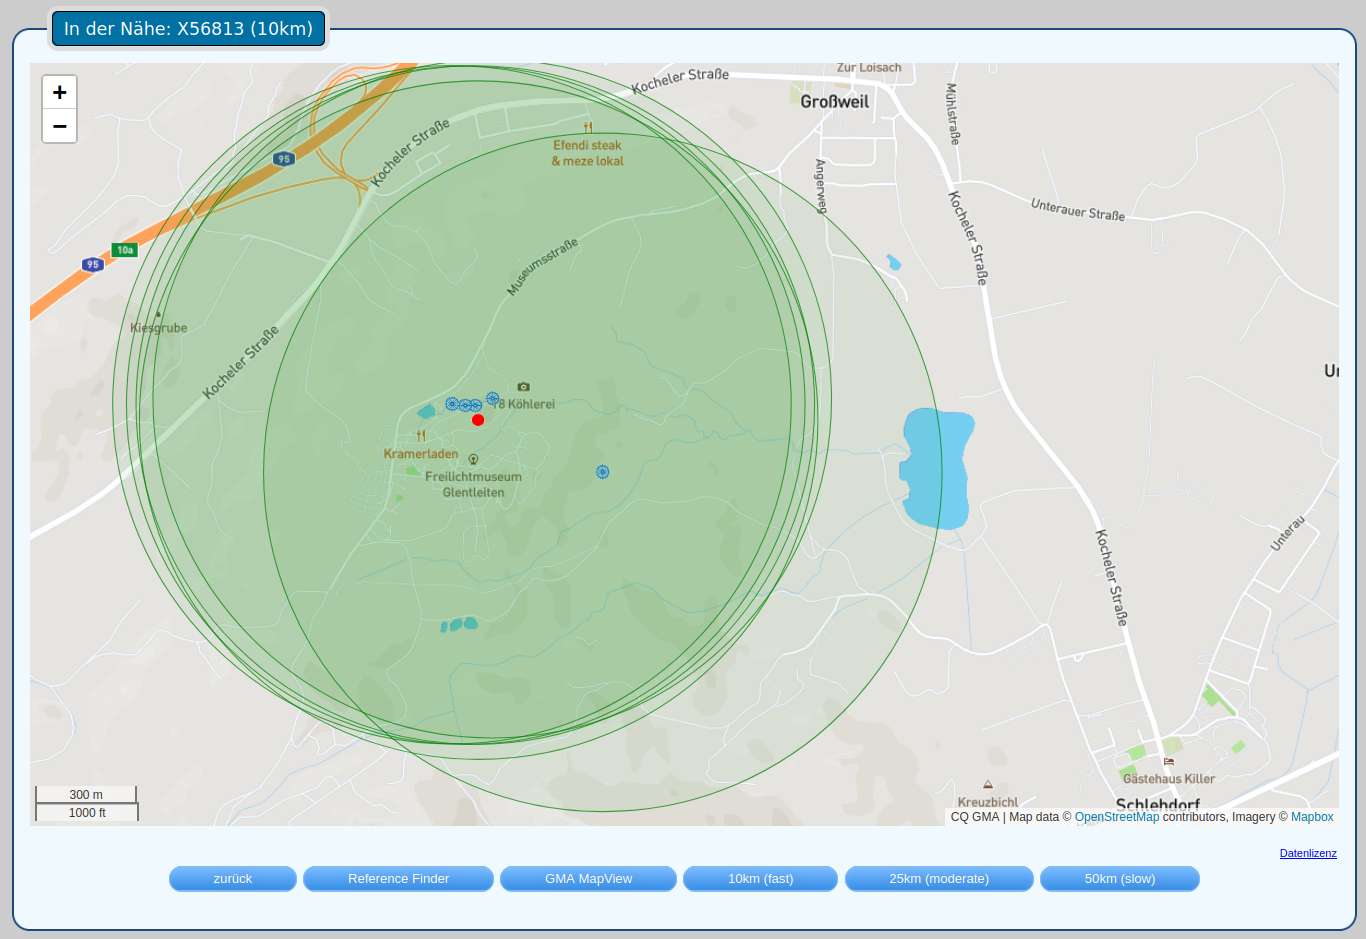Click the Kramerladen restaurant icon
Screen dimensions: 1366x939
point(421,436)
